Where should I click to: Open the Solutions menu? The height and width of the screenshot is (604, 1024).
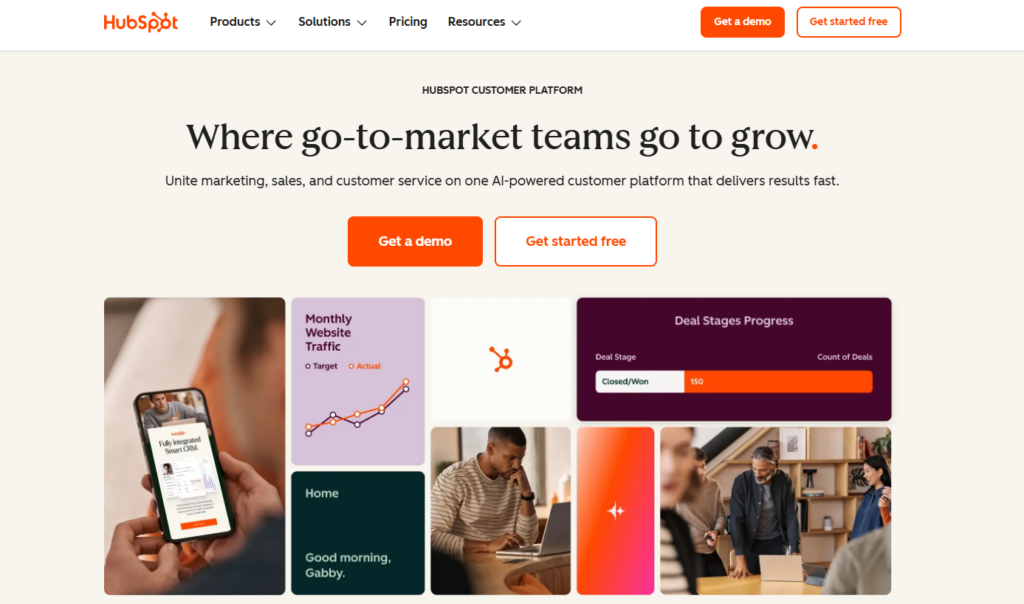pyautogui.click(x=332, y=22)
